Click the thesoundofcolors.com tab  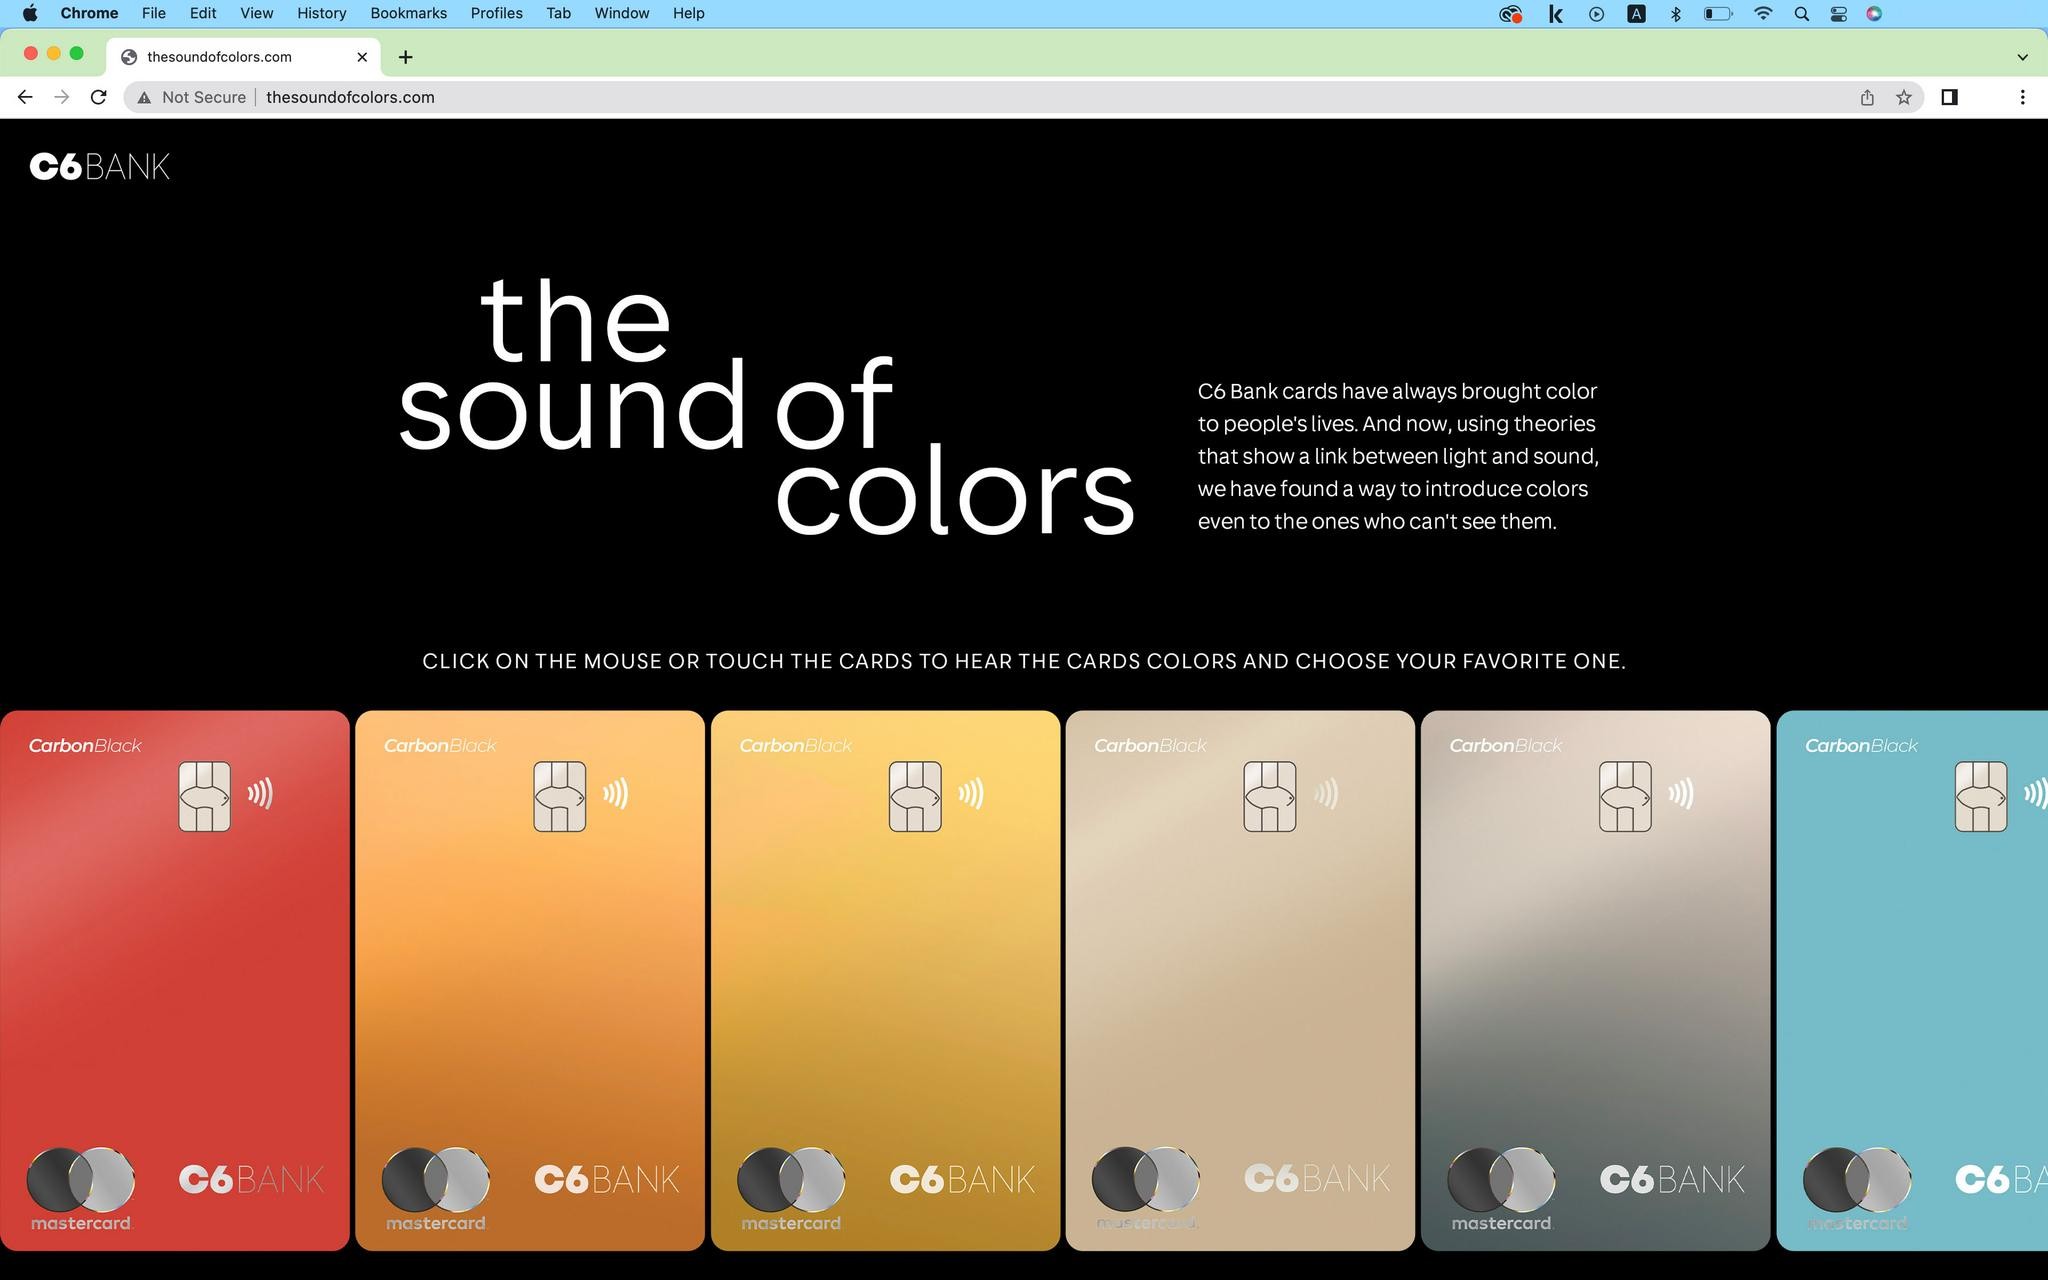(x=243, y=57)
